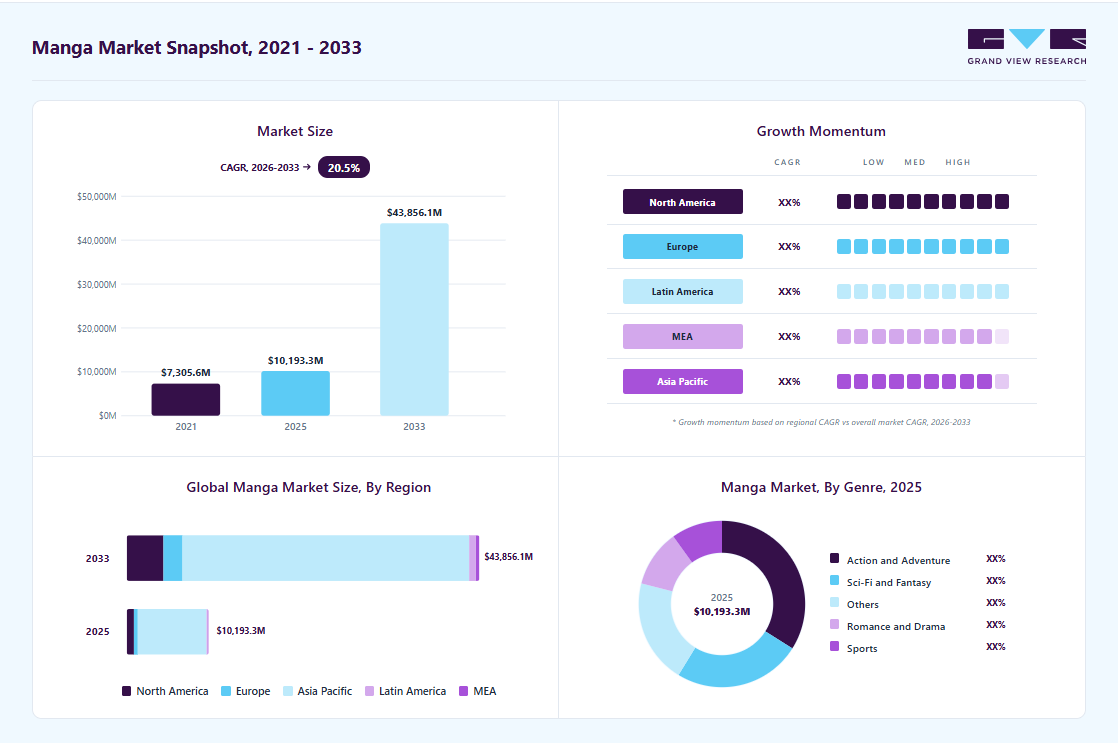Viewport: 1118px width, 743px height.
Task: Click the $10,193.3M label beside the 2025 stacked bar
Action: click(x=241, y=631)
